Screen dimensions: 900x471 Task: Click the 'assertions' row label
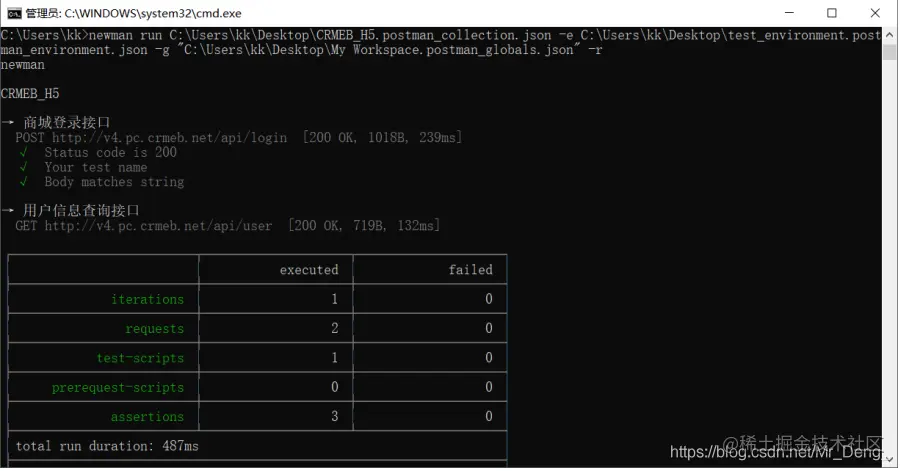point(148,416)
